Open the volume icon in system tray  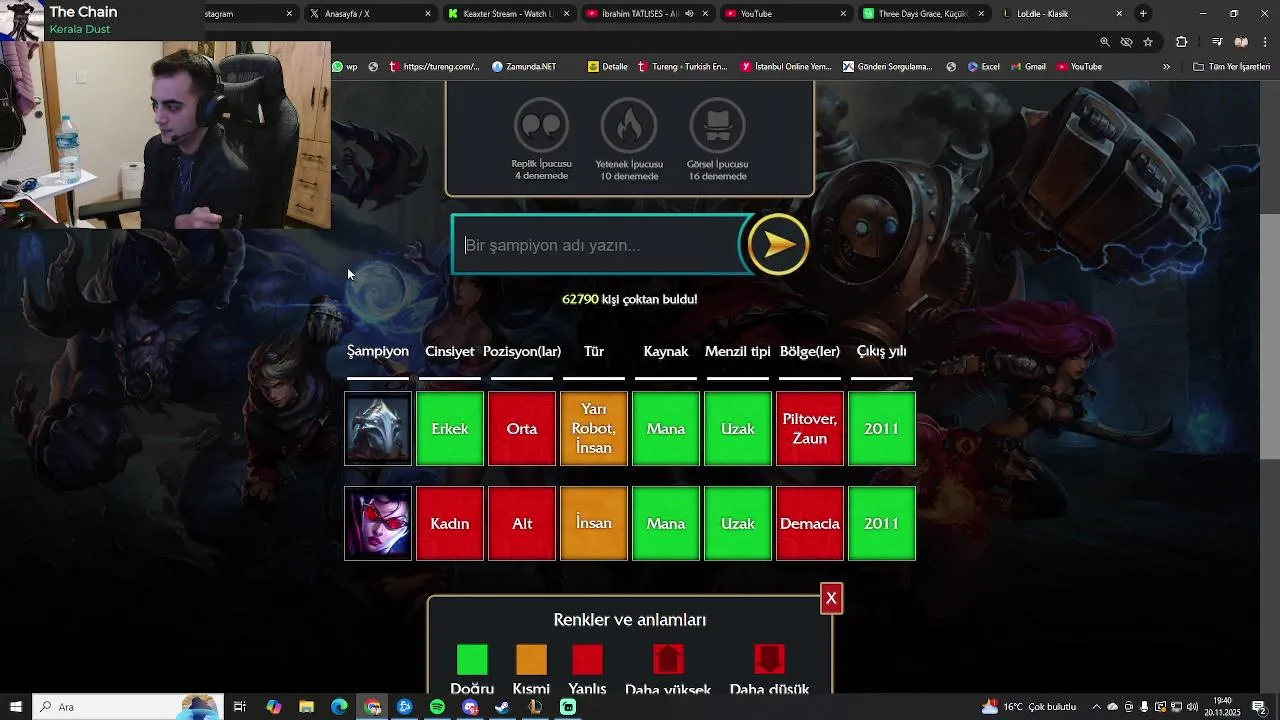pyautogui.click(x=1192, y=707)
